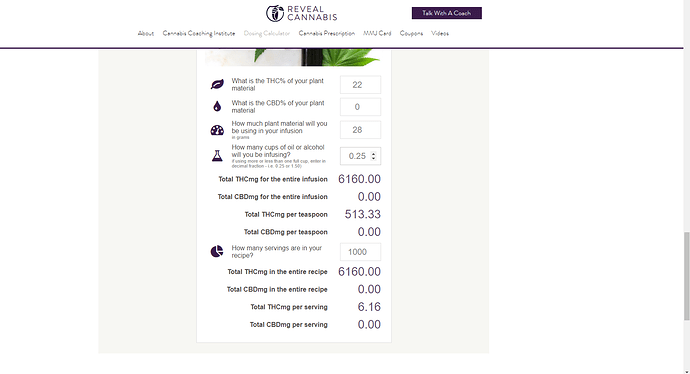Click 'What is the CBD% of your plant material' text
690x374 pixels.
click(x=278, y=106)
